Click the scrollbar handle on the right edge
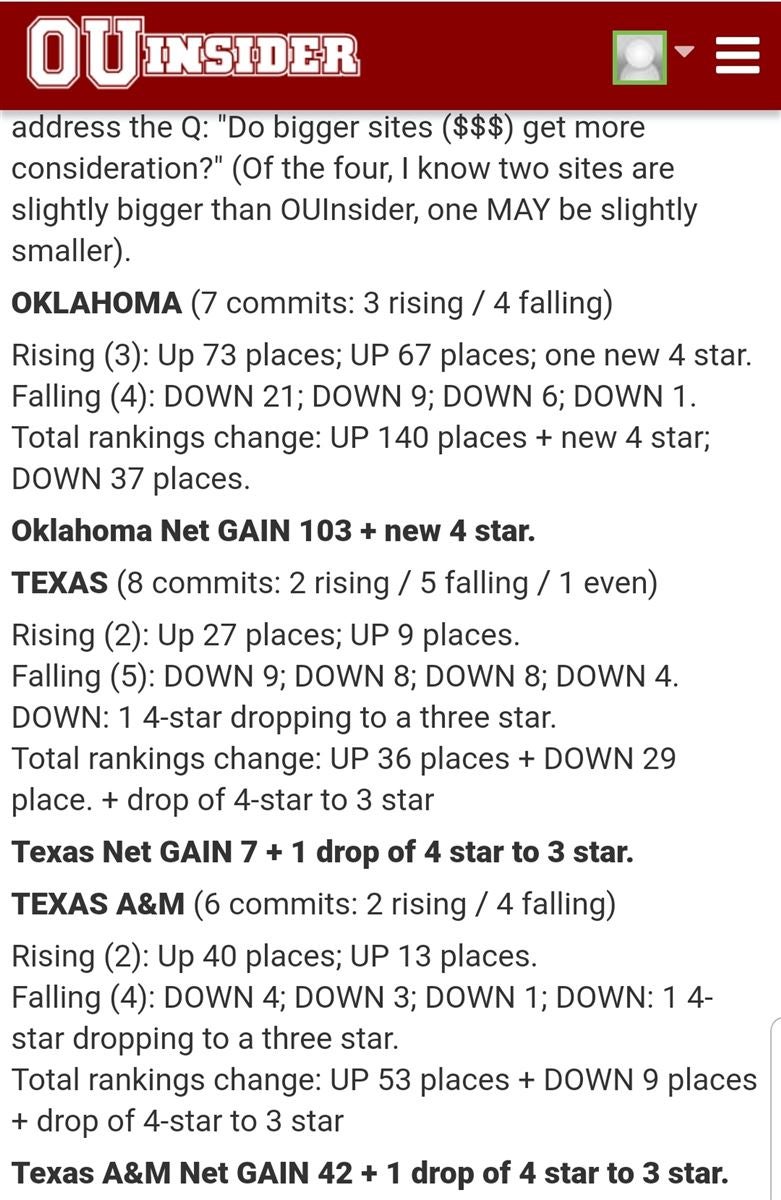Viewport: 781px width, 1200px height. 776,1110
